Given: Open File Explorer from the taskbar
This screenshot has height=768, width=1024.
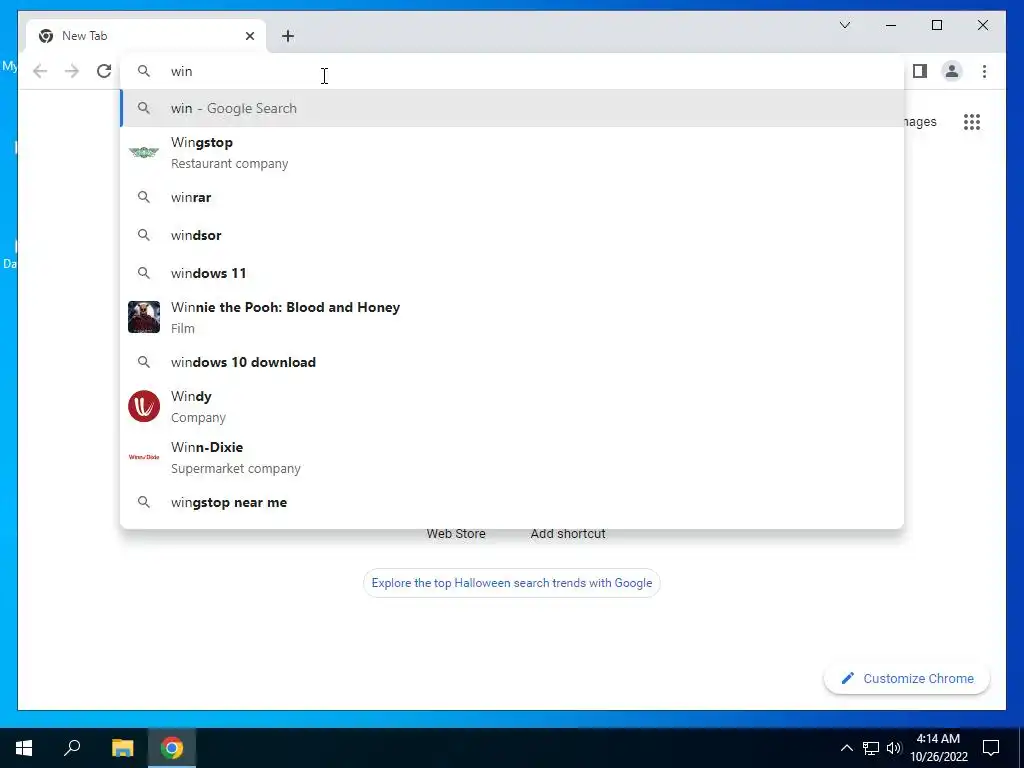Looking at the screenshot, I should tap(122, 748).
